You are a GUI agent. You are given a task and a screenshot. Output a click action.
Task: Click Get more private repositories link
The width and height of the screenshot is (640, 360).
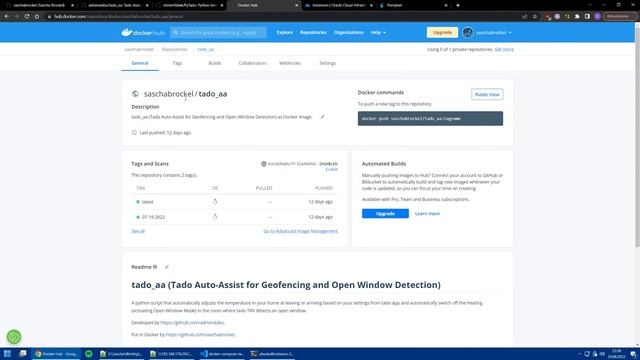(x=504, y=49)
